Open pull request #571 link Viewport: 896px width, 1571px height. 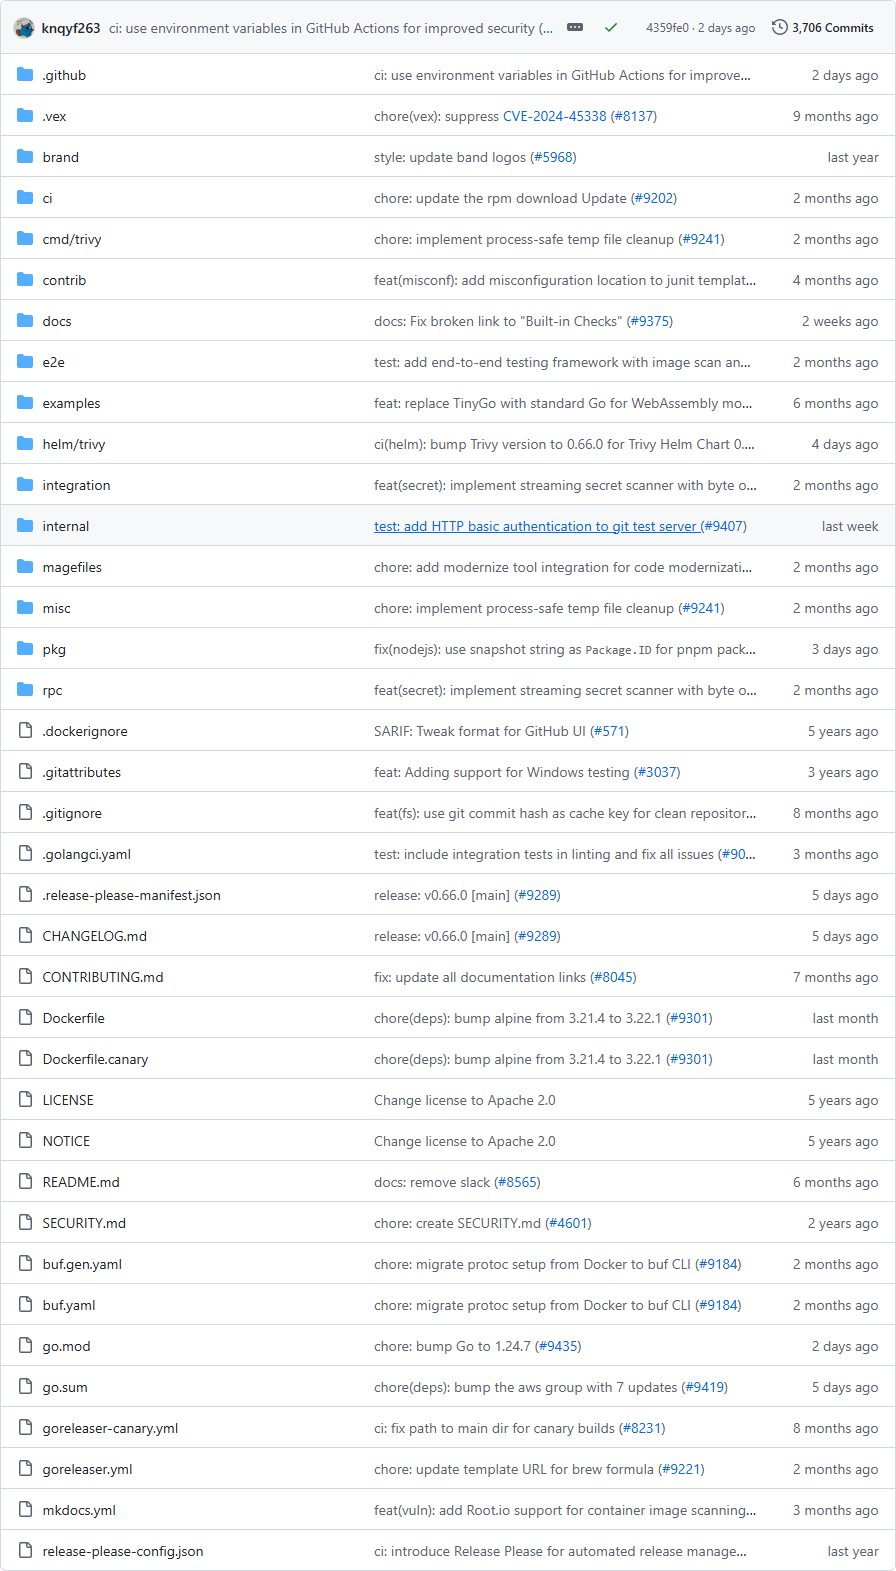pos(610,731)
